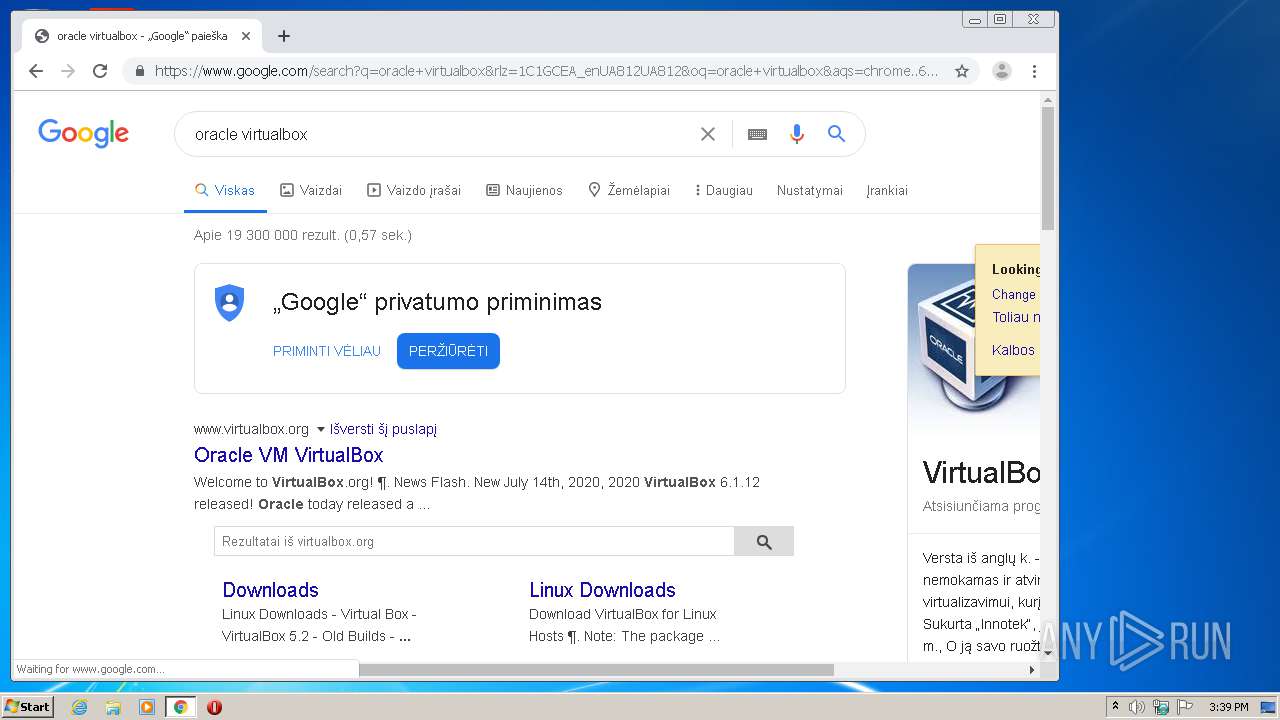This screenshot has width=1280, height=720.
Task: Open the Chrome three-dot menu
Action: (1034, 71)
